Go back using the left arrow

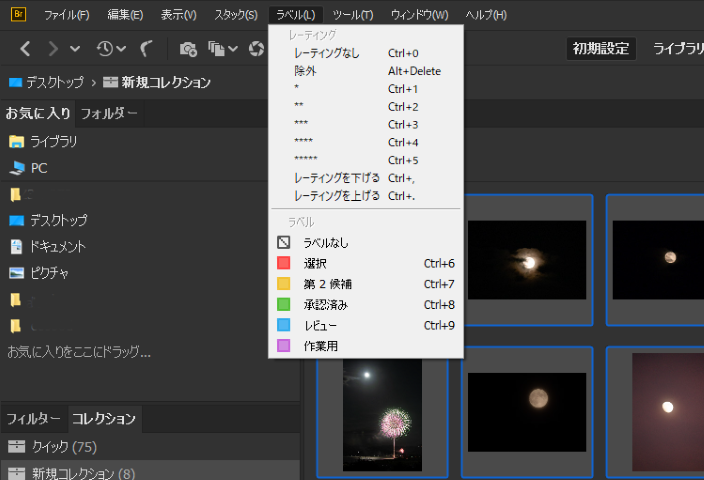point(25,48)
